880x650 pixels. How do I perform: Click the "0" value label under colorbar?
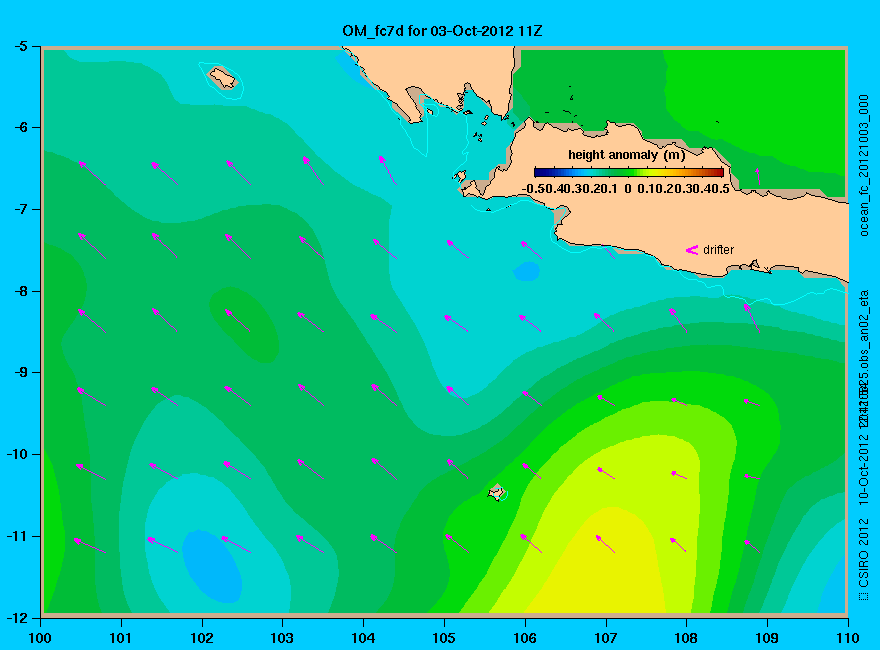click(x=627, y=189)
